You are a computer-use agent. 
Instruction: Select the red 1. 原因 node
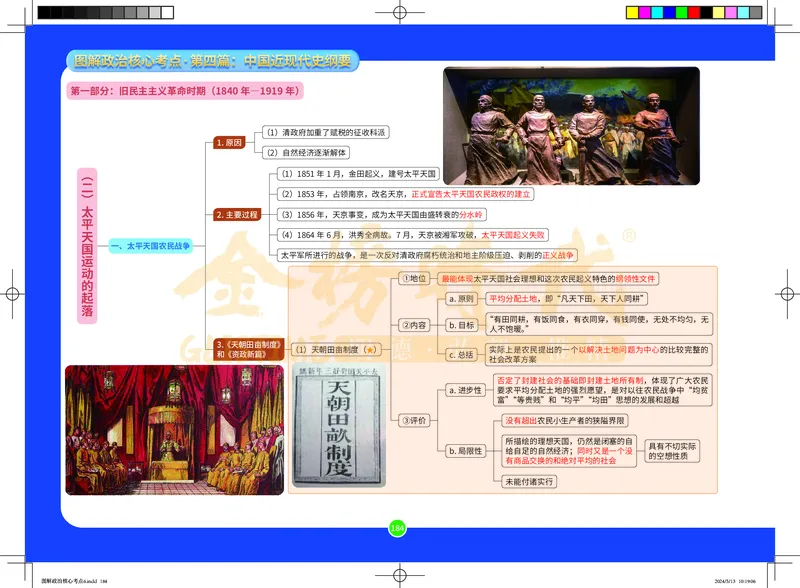230,141
